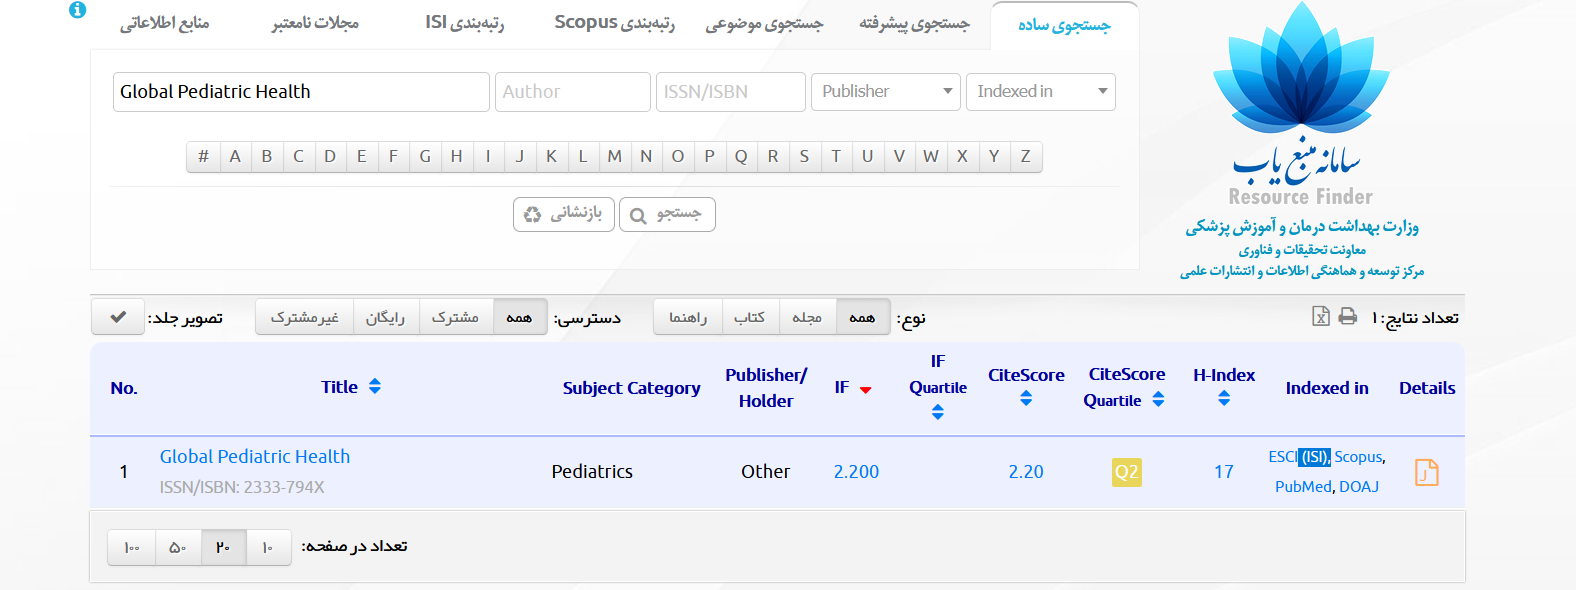
Task: Click the IF value 2.200
Action: click(x=856, y=472)
